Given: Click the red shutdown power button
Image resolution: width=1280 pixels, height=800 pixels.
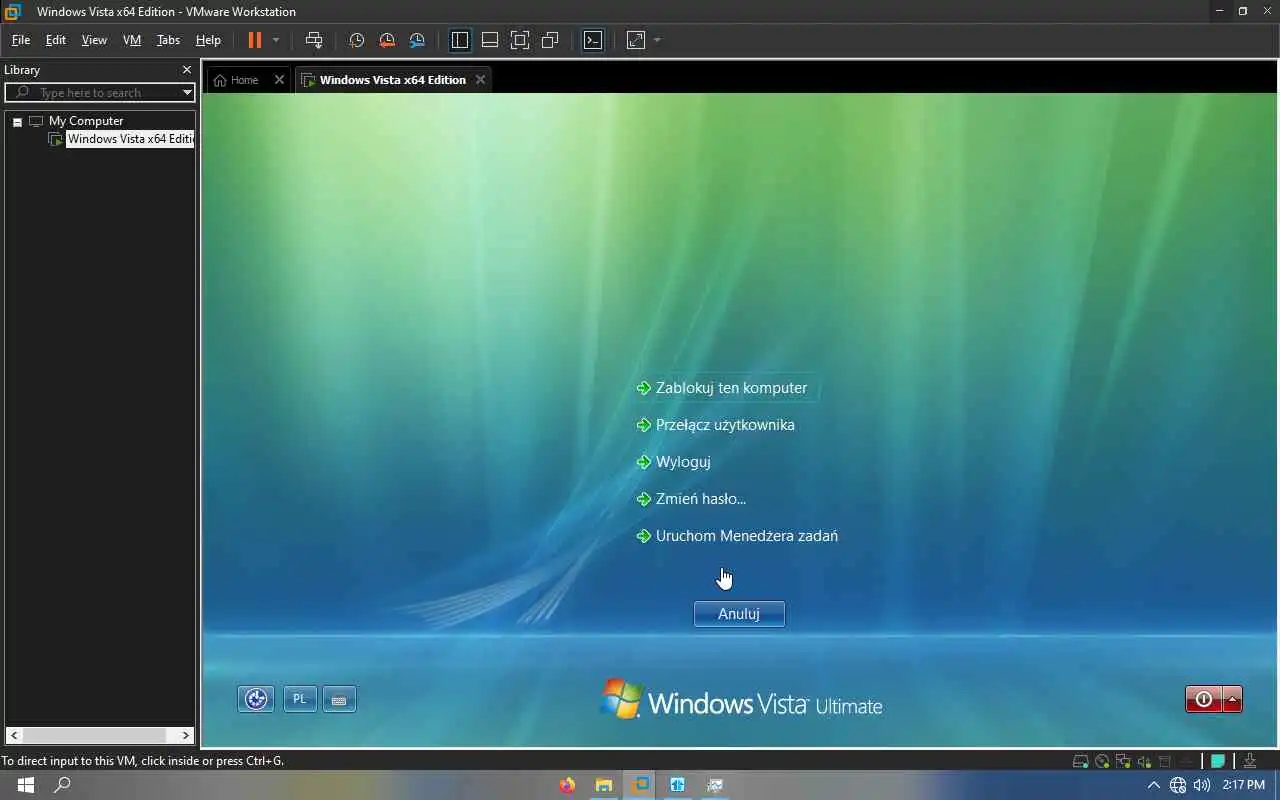Looking at the screenshot, I should pos(1204,699).
